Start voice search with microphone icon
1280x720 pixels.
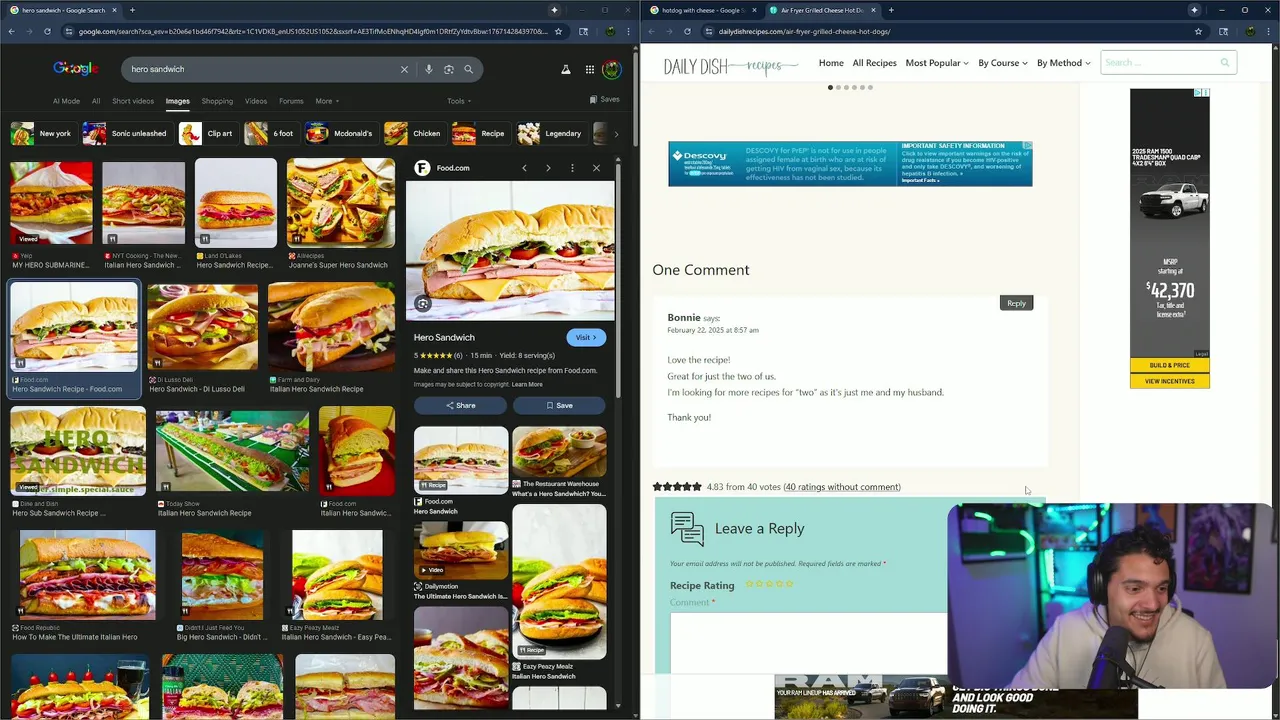point(428,69)
